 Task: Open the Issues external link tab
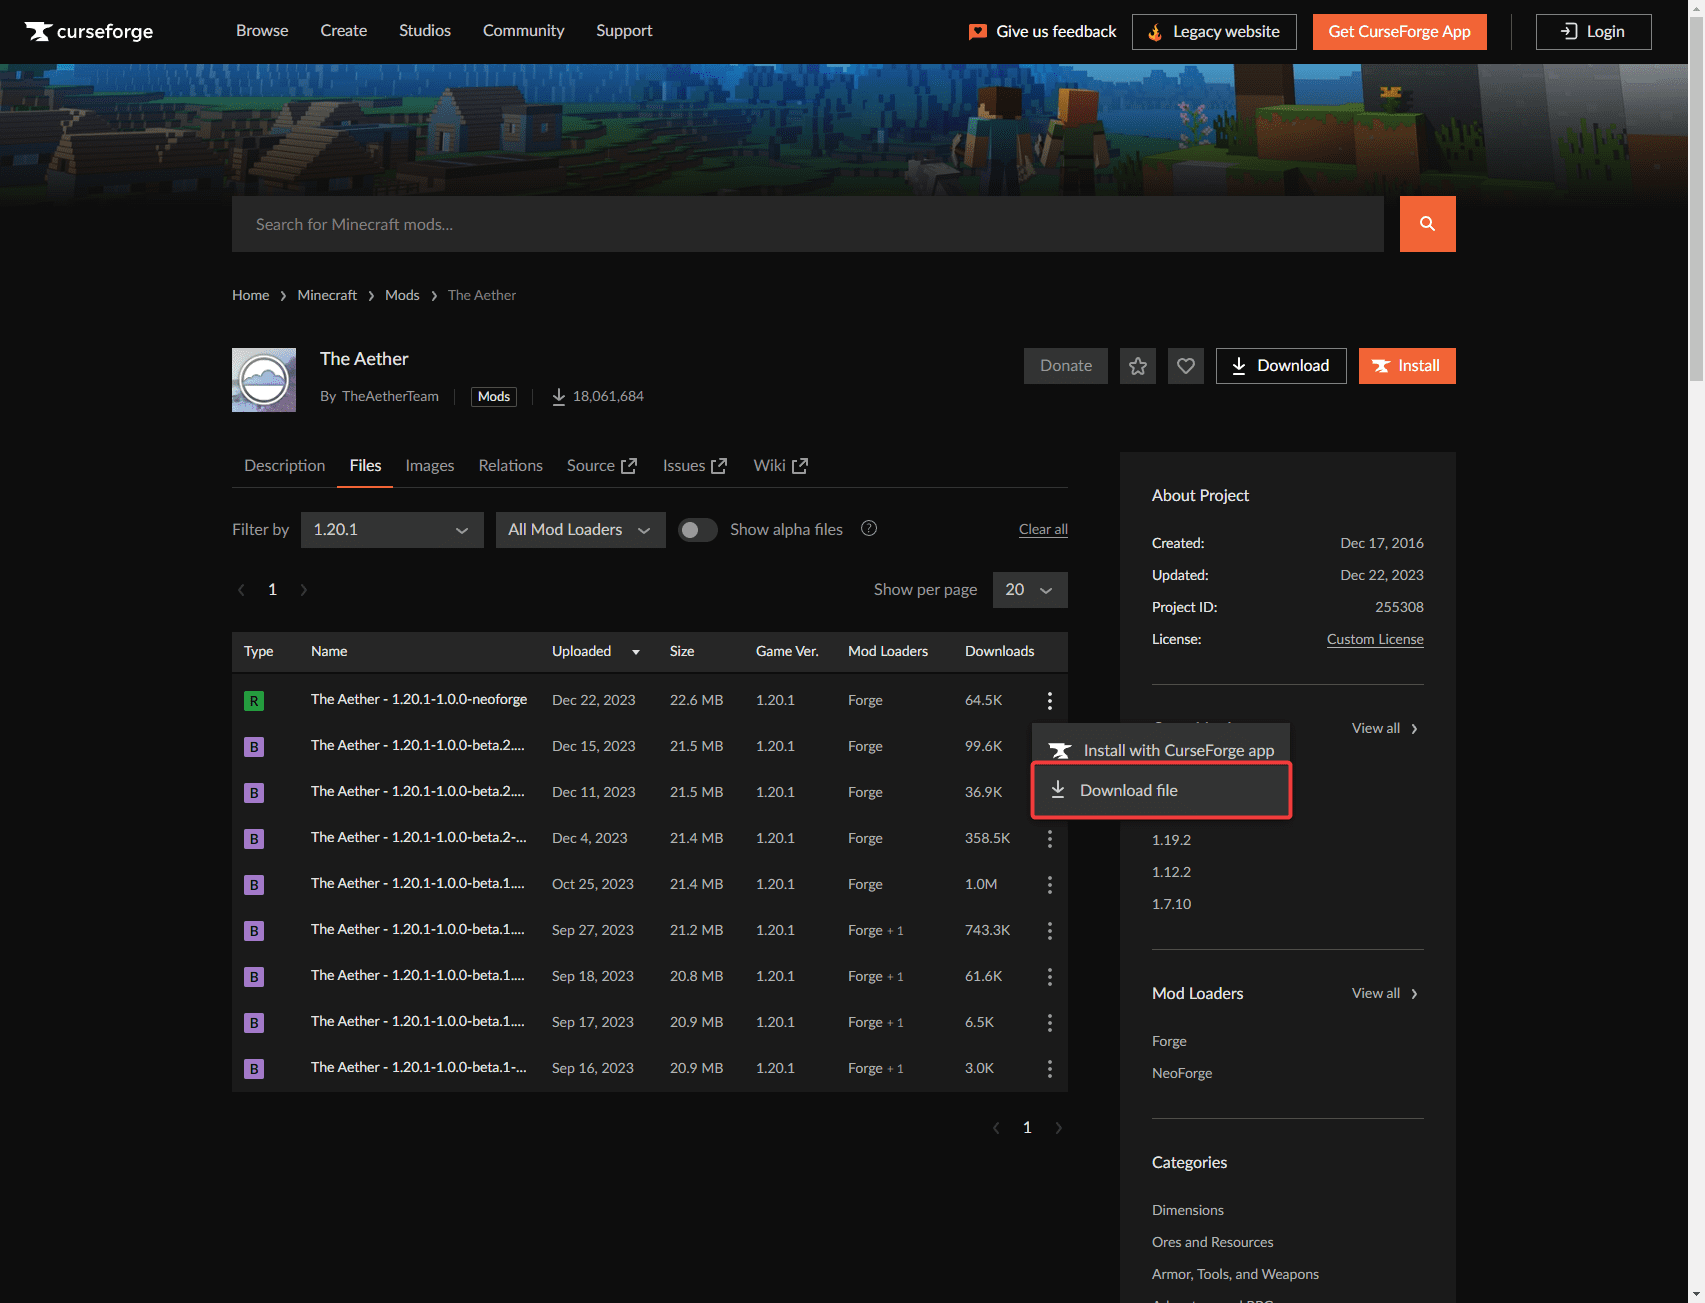[695, 466]
